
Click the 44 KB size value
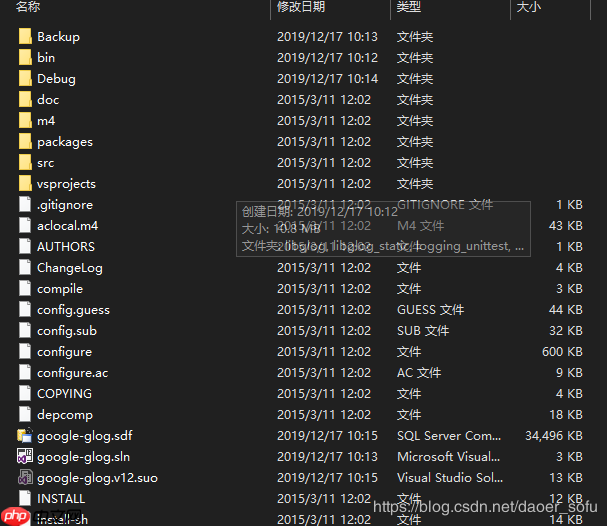(x=566, y=310)
